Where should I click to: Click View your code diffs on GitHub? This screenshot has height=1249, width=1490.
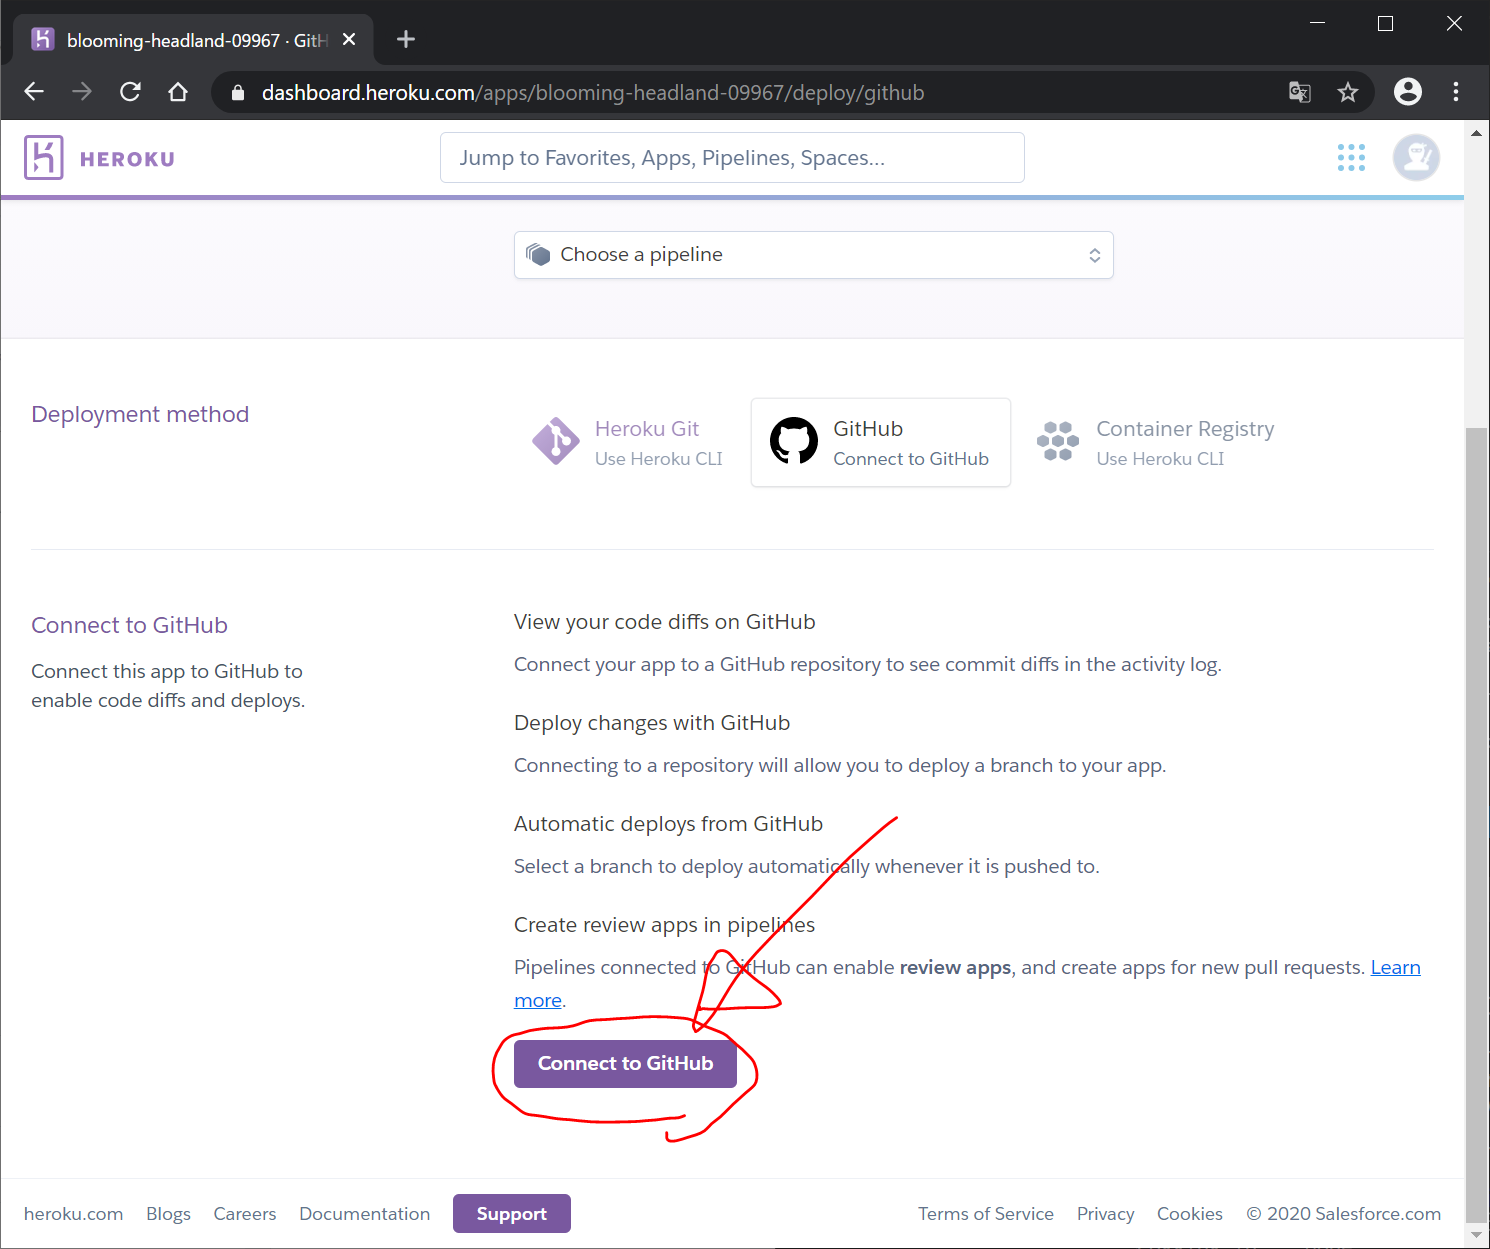click(664, 622)
